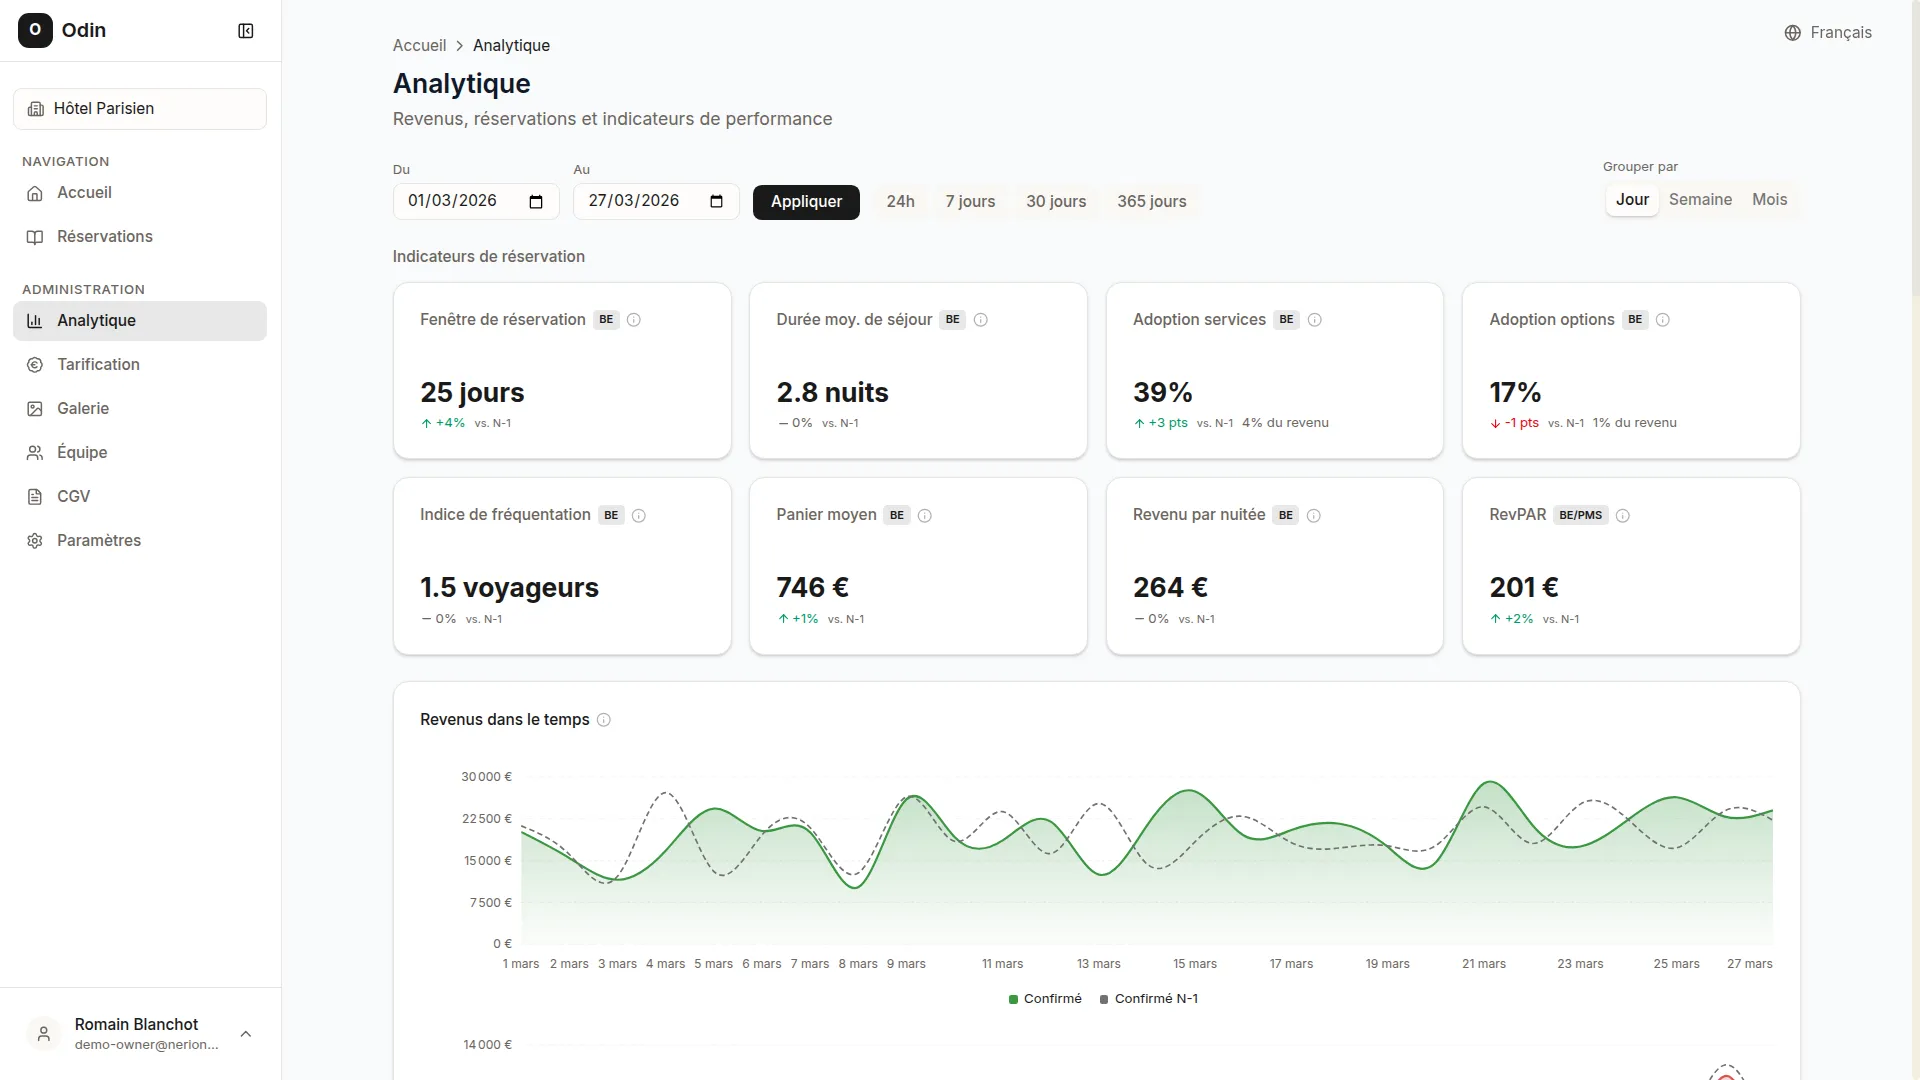
Task: Go to Accueil via the breadcrumb
Action: (x=419, y=45)
